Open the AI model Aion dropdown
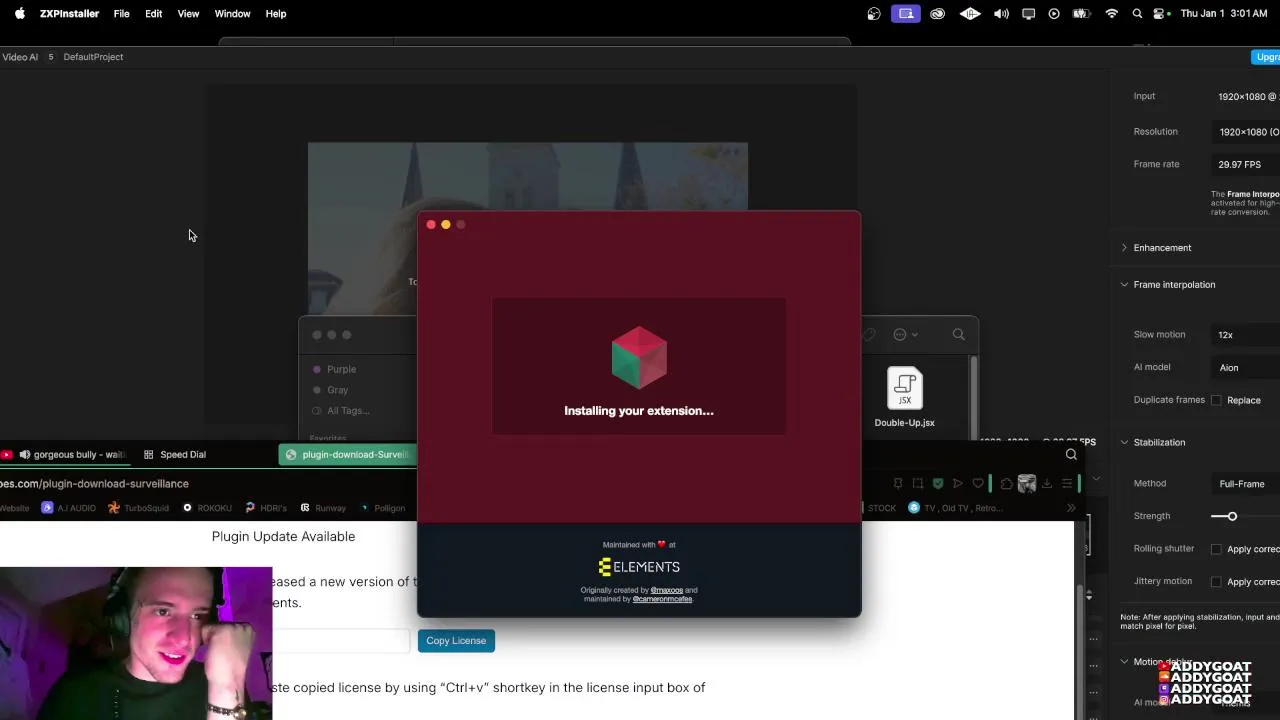The height and width of the screenshot is (720, 1280). coord(1246,368)
